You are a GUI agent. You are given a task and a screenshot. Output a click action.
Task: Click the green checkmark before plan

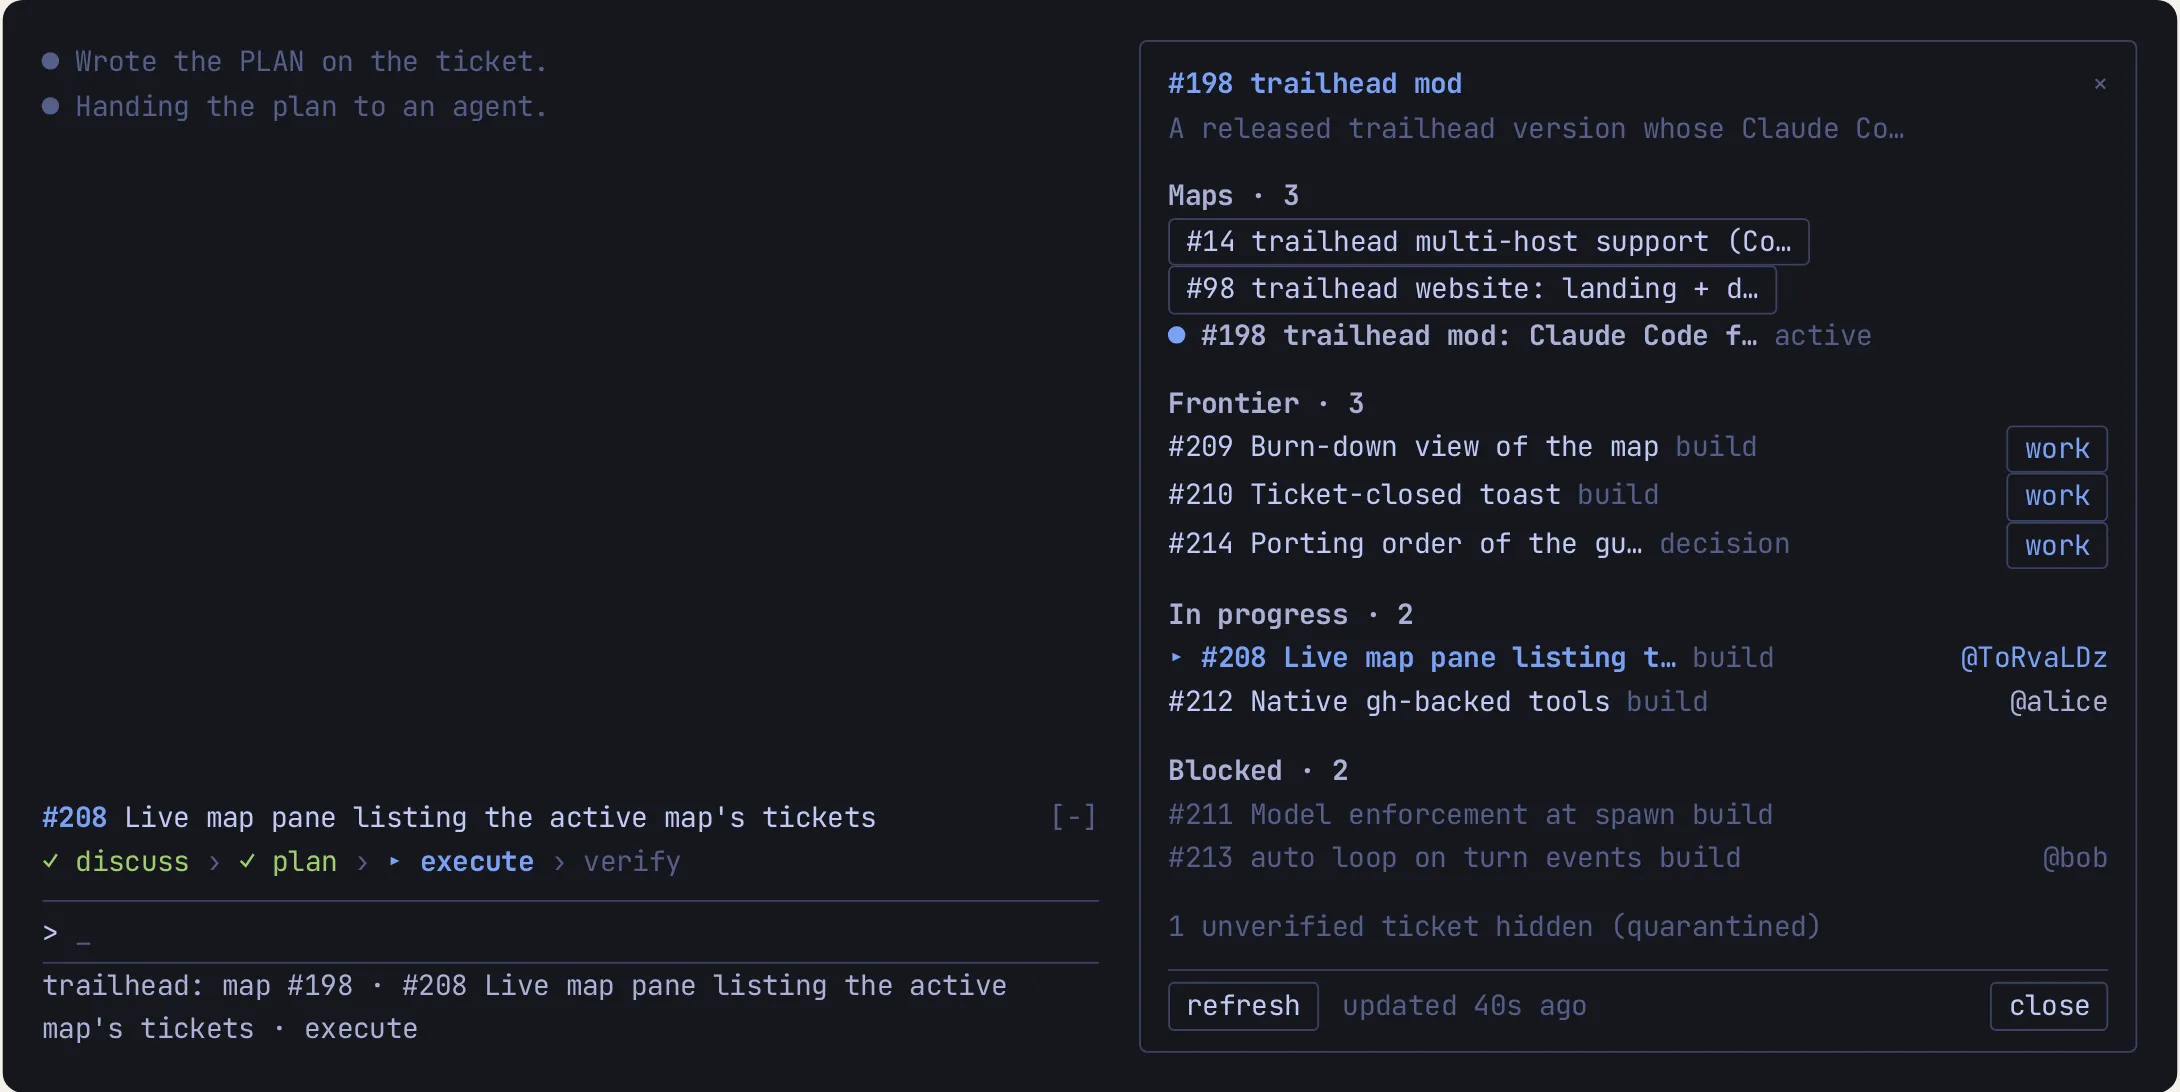click(x=247, y=861)
